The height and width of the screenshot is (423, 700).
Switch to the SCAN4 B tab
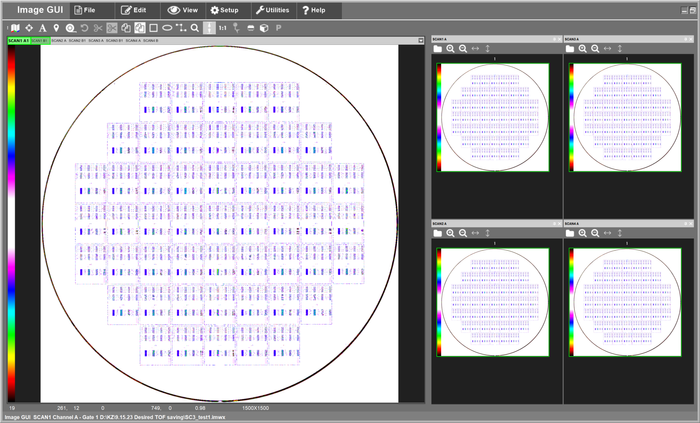[150, 41]
